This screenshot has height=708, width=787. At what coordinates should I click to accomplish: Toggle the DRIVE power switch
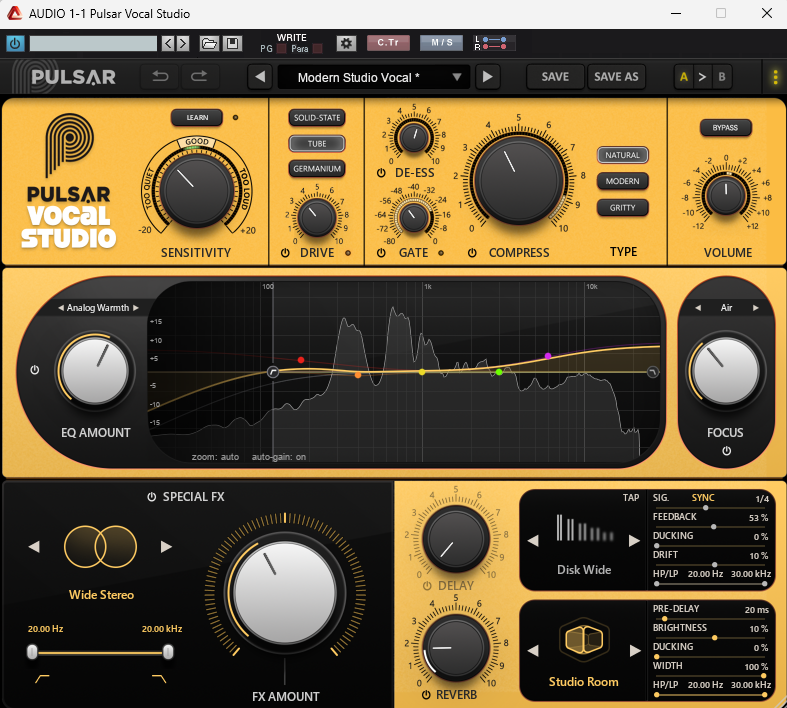point(285,253)
